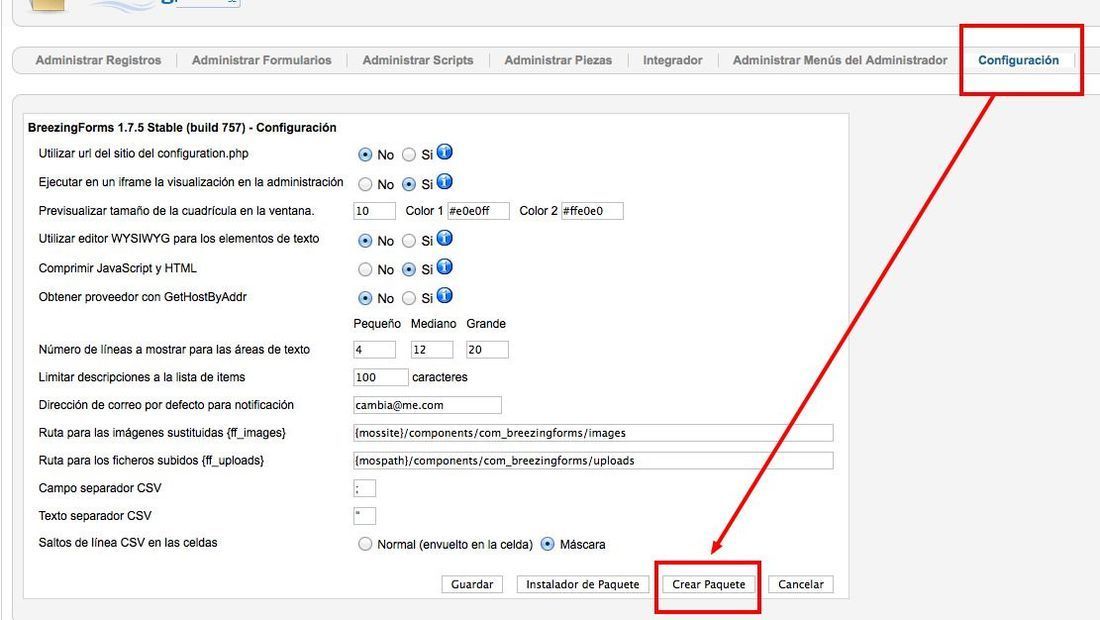Viewport: 1100px width, 620px height.
Task: Edit Color 2 field #ffe0e0
Action: coord(592,211)
